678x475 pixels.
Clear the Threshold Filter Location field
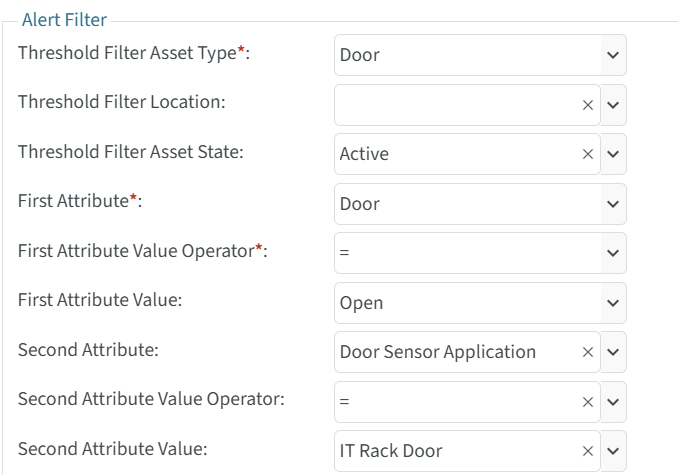(588, 105)
